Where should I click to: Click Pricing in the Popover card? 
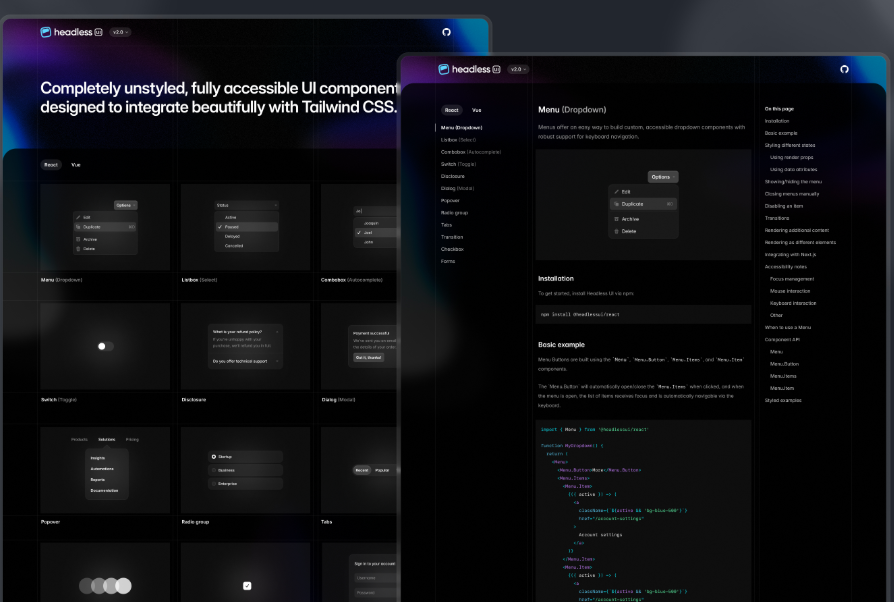click(132, 440)
